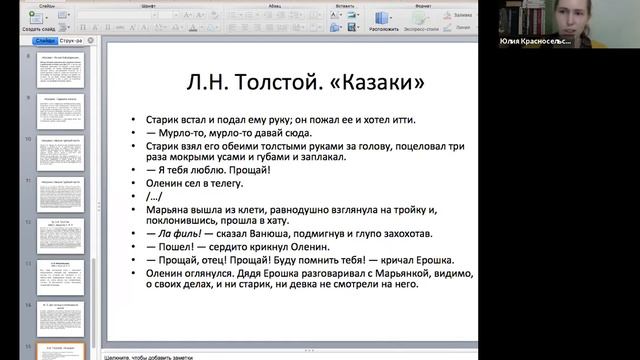
Task: Toggle superscript formatting
Action: (x=132, y=27)
